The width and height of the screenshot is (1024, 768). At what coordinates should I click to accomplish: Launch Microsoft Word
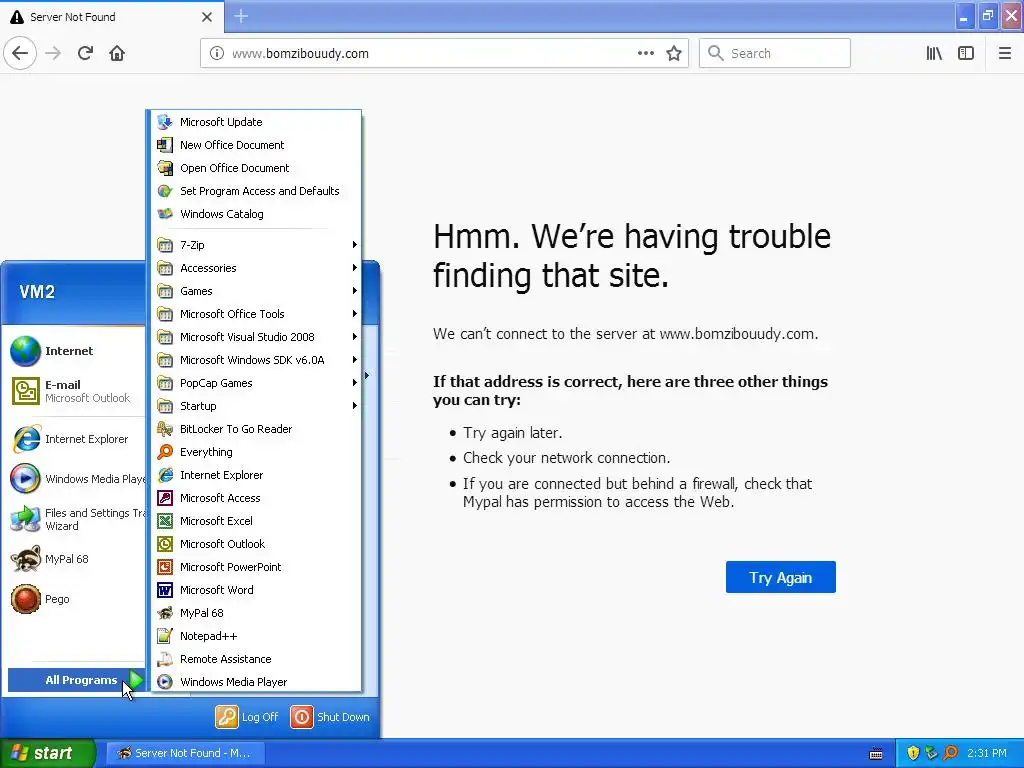(256, 590)
